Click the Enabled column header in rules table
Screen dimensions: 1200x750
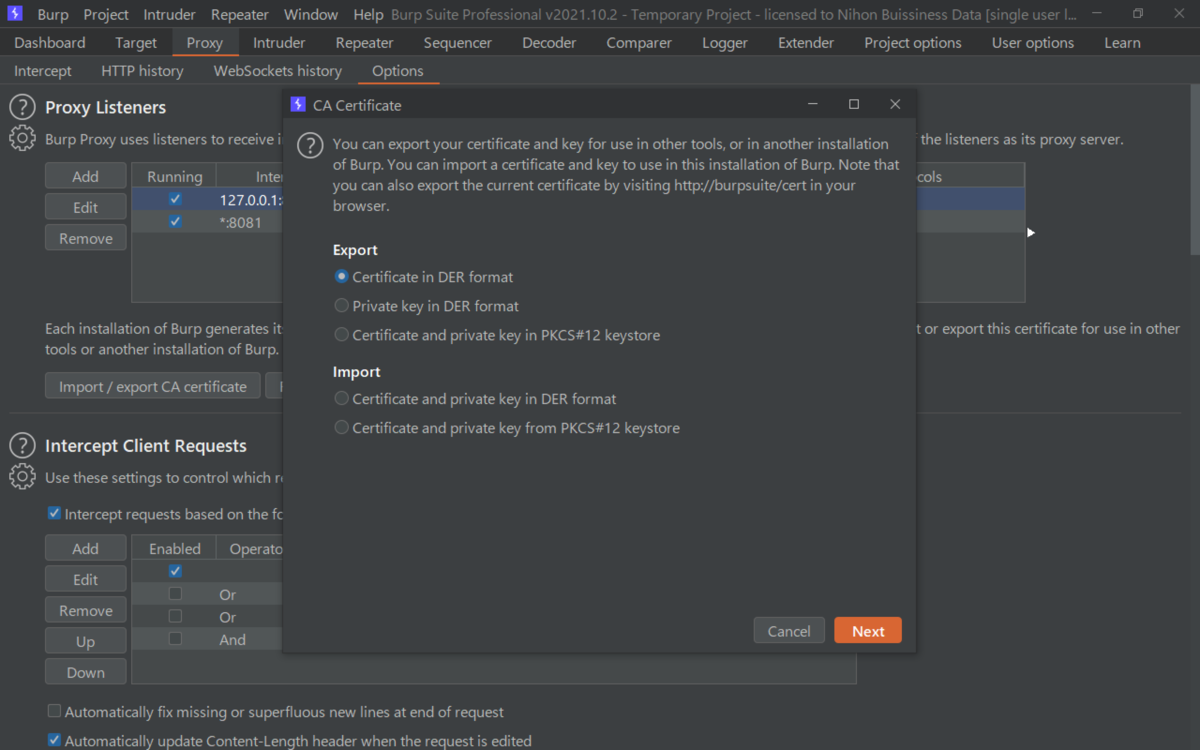(x=175, y=548)
